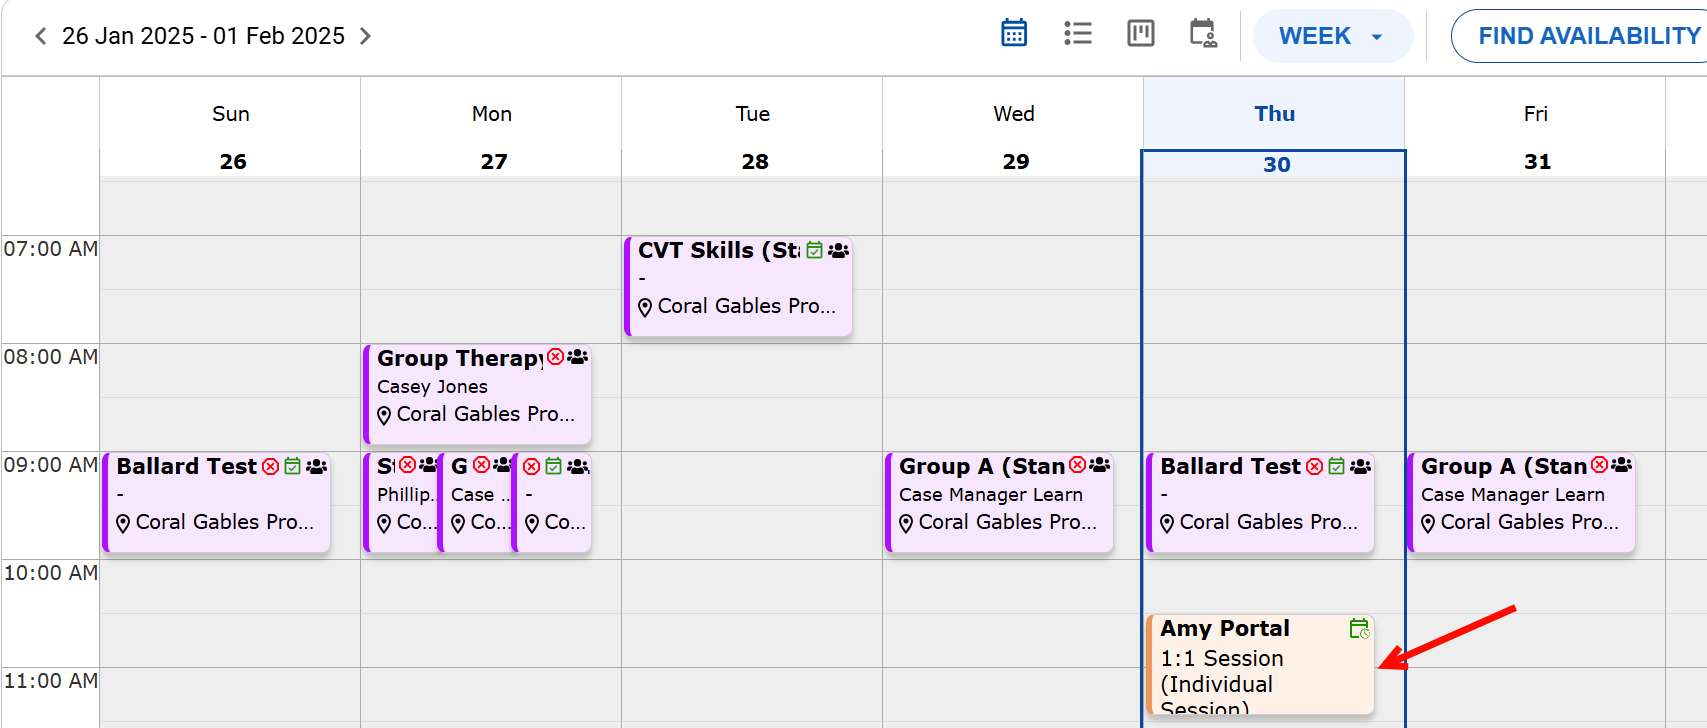
Task: Click the group attendees icon on CVT Skills
Action: 839,250
